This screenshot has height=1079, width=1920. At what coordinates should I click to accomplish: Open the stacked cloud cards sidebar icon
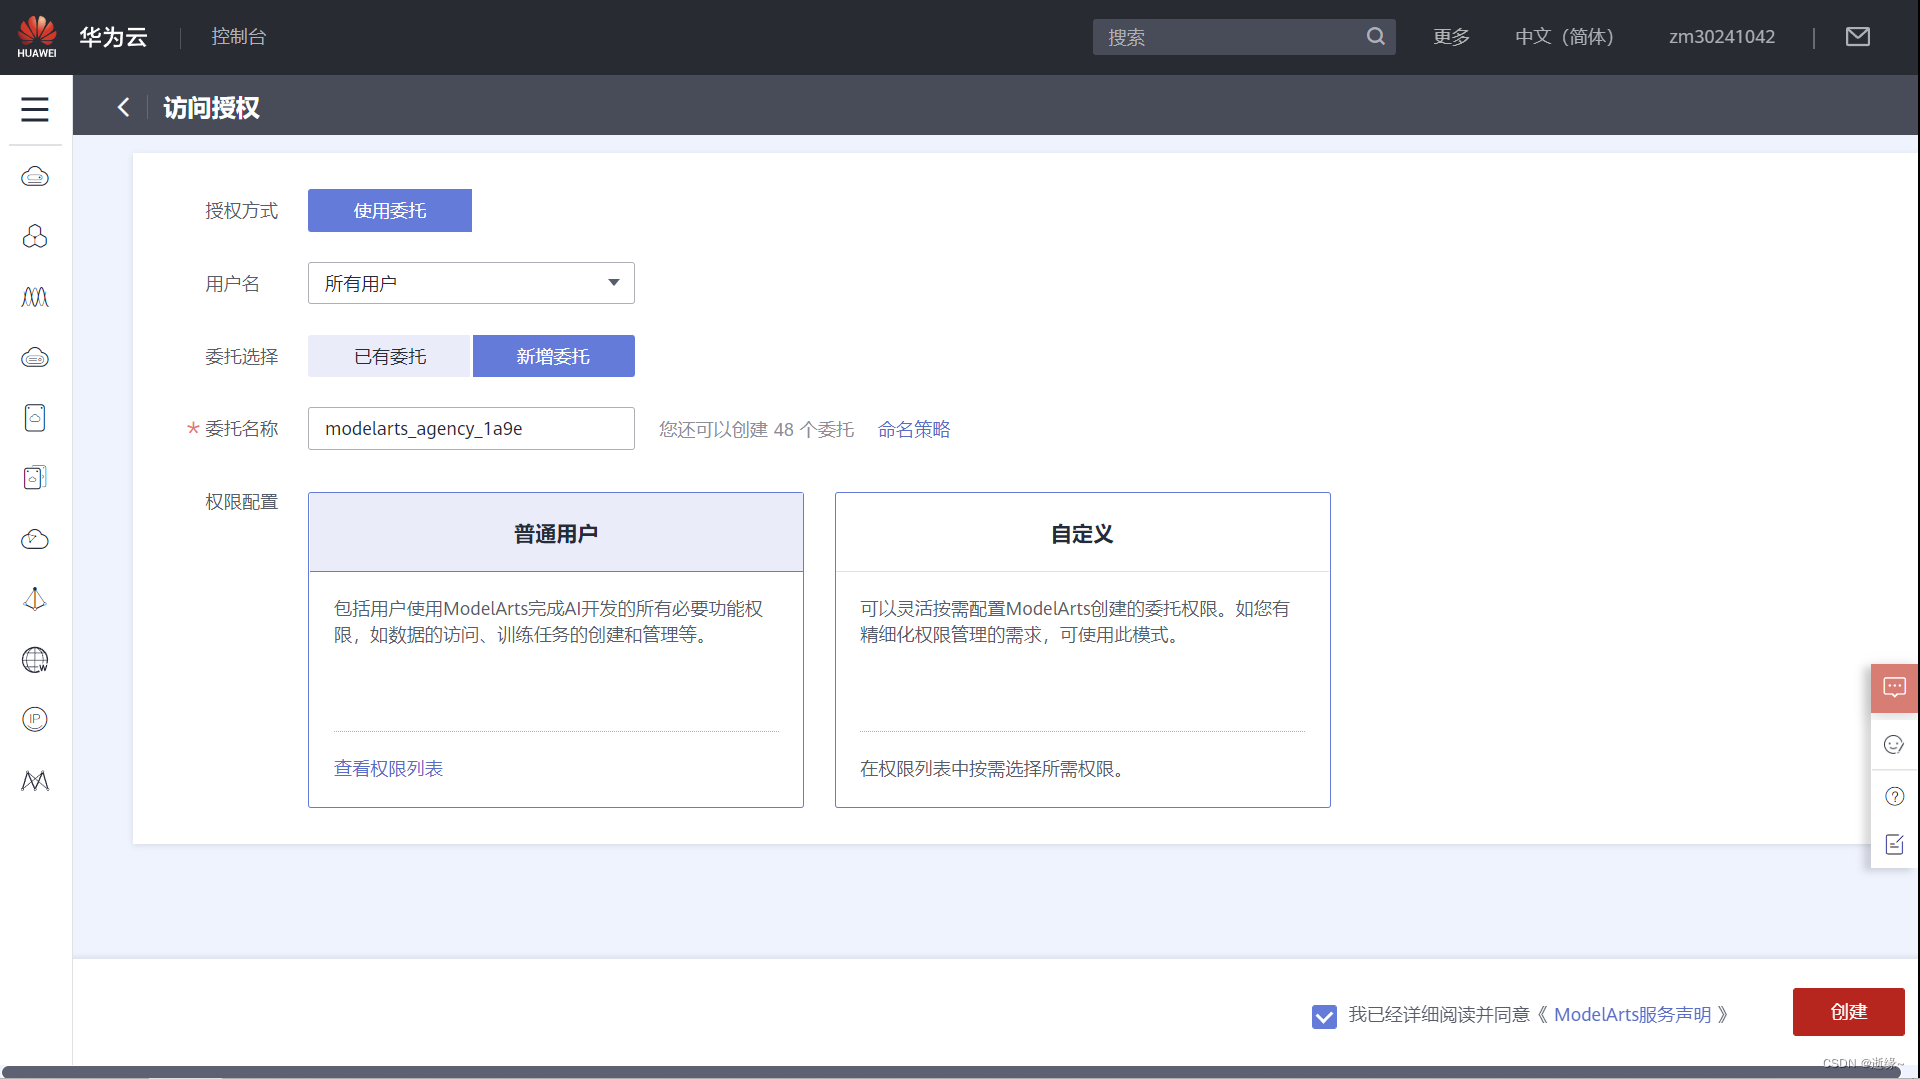click(35, 478)
